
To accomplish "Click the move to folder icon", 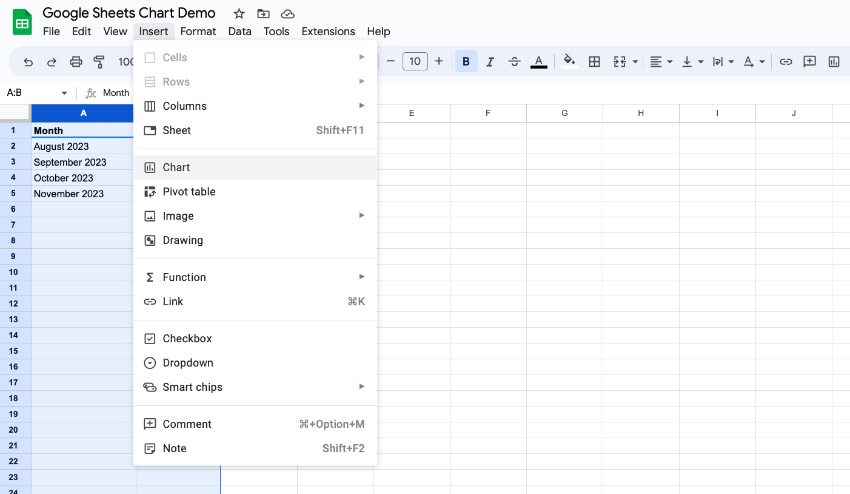I will coord(263,14).
